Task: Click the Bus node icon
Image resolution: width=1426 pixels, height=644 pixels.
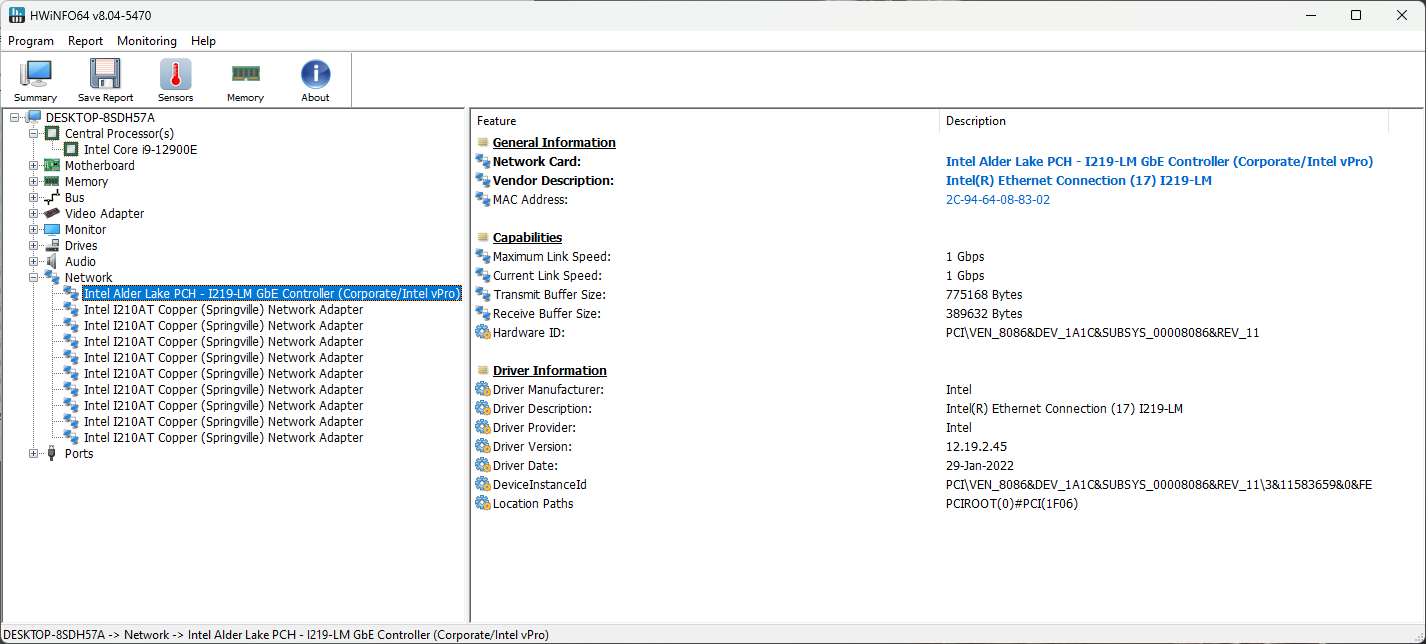Action: point(53,198)
